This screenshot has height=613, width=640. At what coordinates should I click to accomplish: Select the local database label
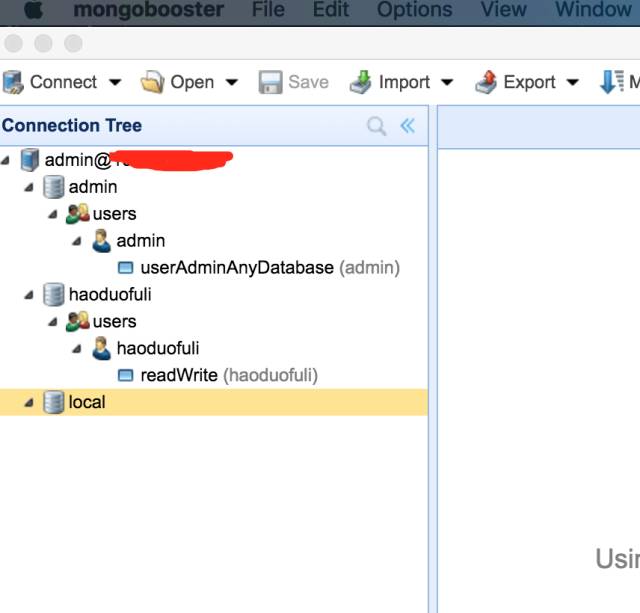pyautogui.click(x=87, y=402)
